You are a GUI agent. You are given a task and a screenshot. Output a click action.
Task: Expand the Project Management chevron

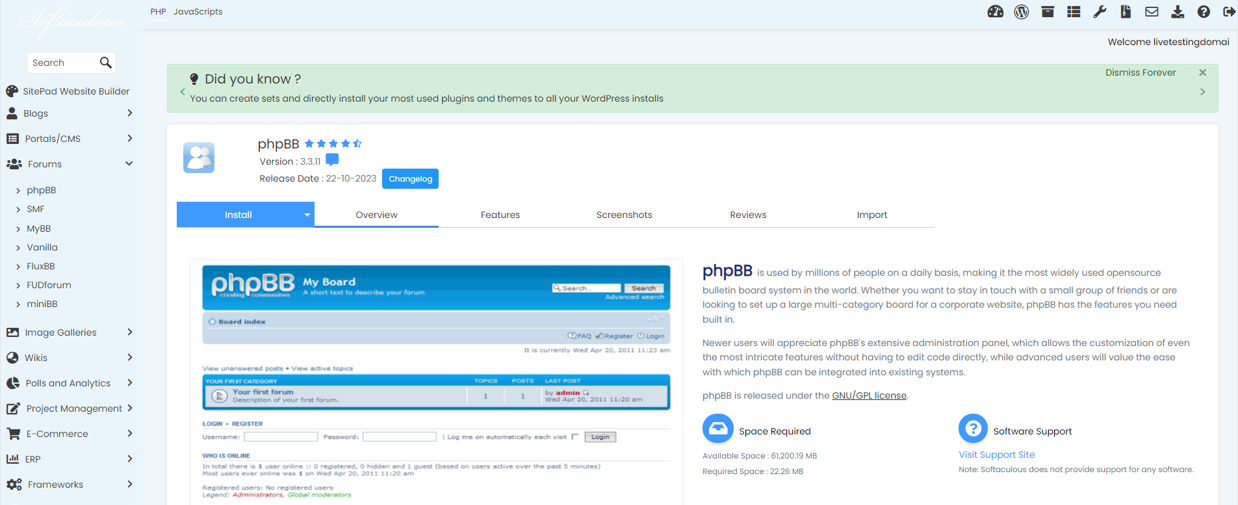(x=129, y=408)
